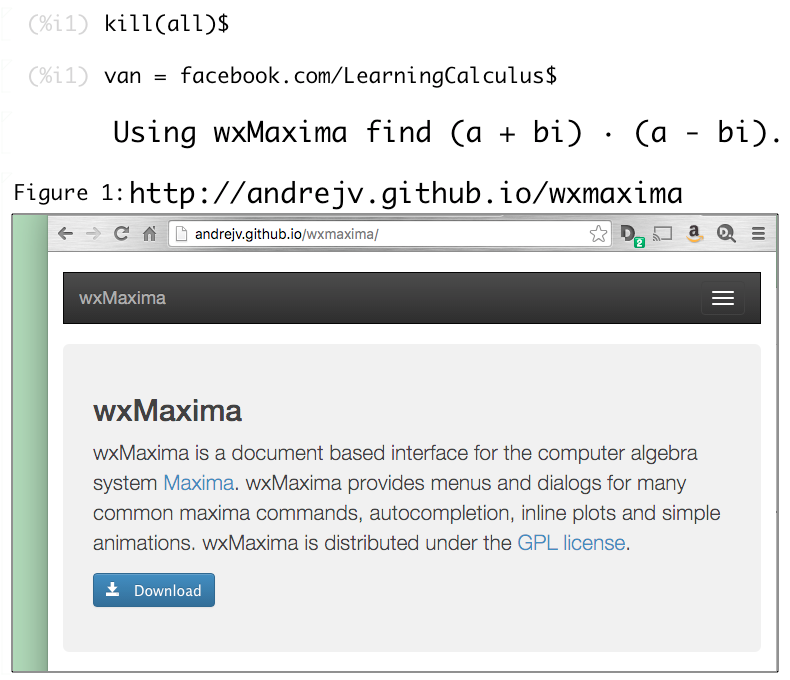The width and height of the screenshot is (790, 680).
Task: Click the page document icon in address bar
Action: tap(181, 234)
